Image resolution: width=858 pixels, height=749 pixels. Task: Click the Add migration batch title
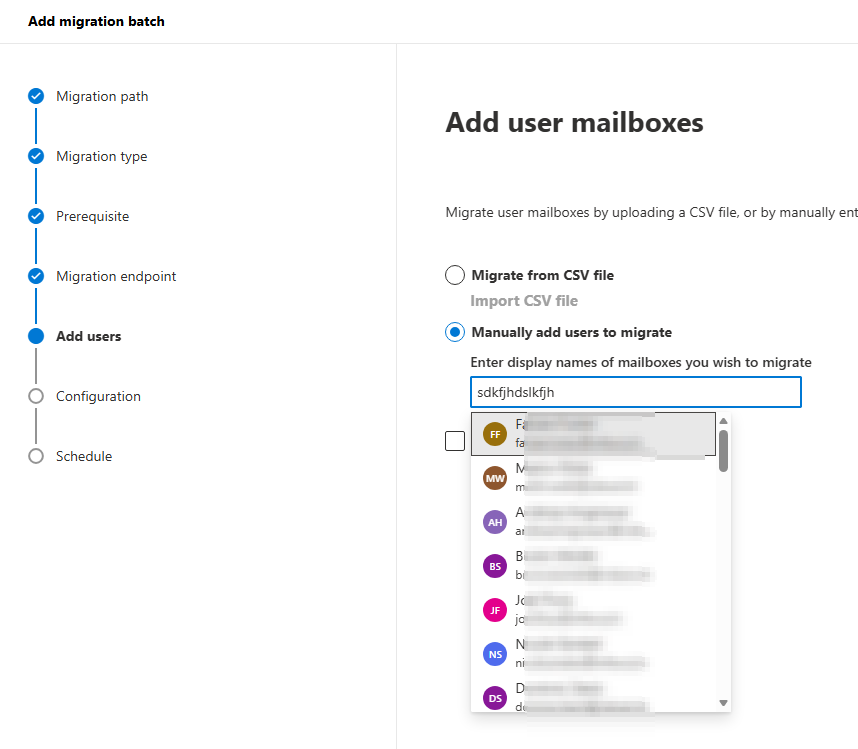(96, 21)
